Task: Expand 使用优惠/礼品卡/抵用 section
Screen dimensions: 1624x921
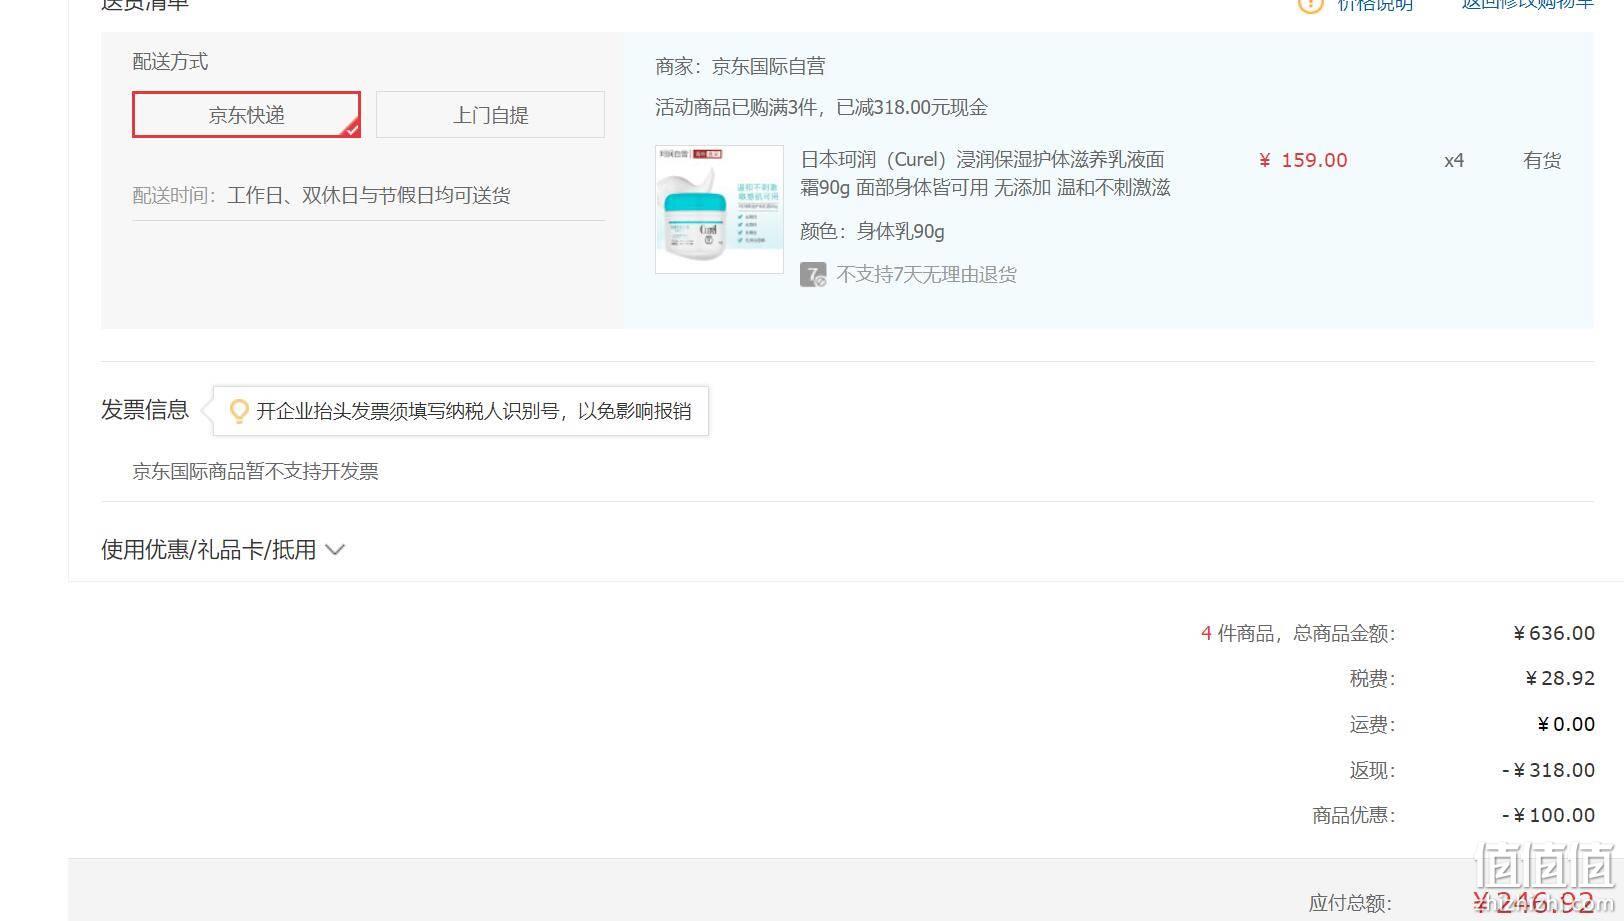Action: pos(223,549)
